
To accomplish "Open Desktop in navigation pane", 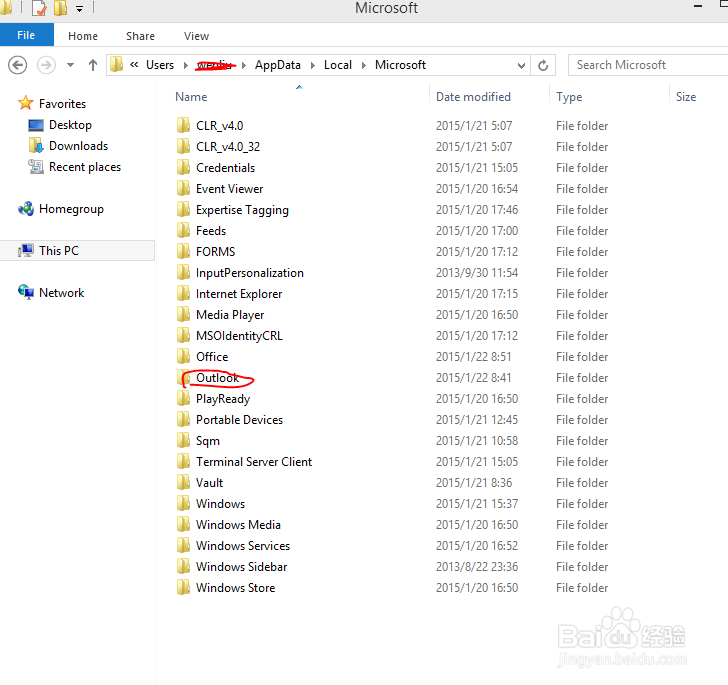I will pyautogui.click(x=70, y=125).
